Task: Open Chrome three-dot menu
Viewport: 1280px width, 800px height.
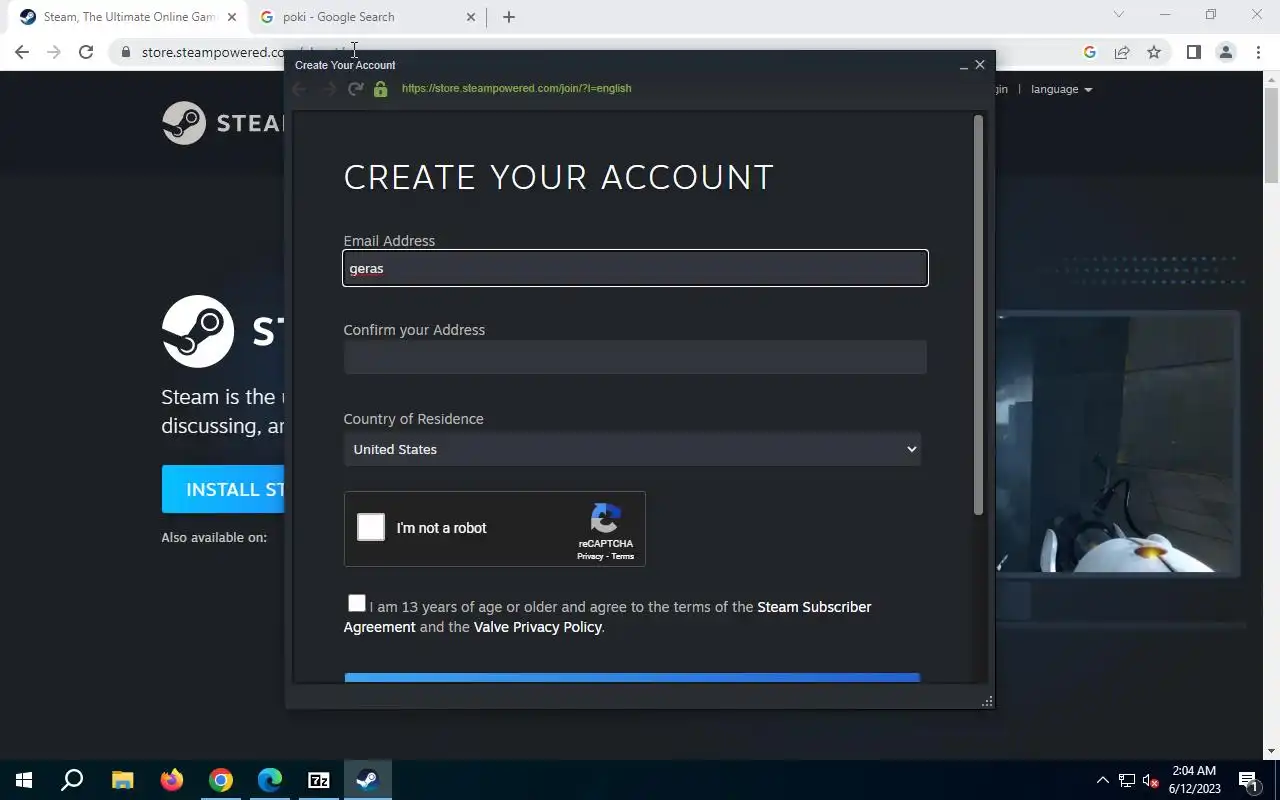Action: tap(1258, 52)
